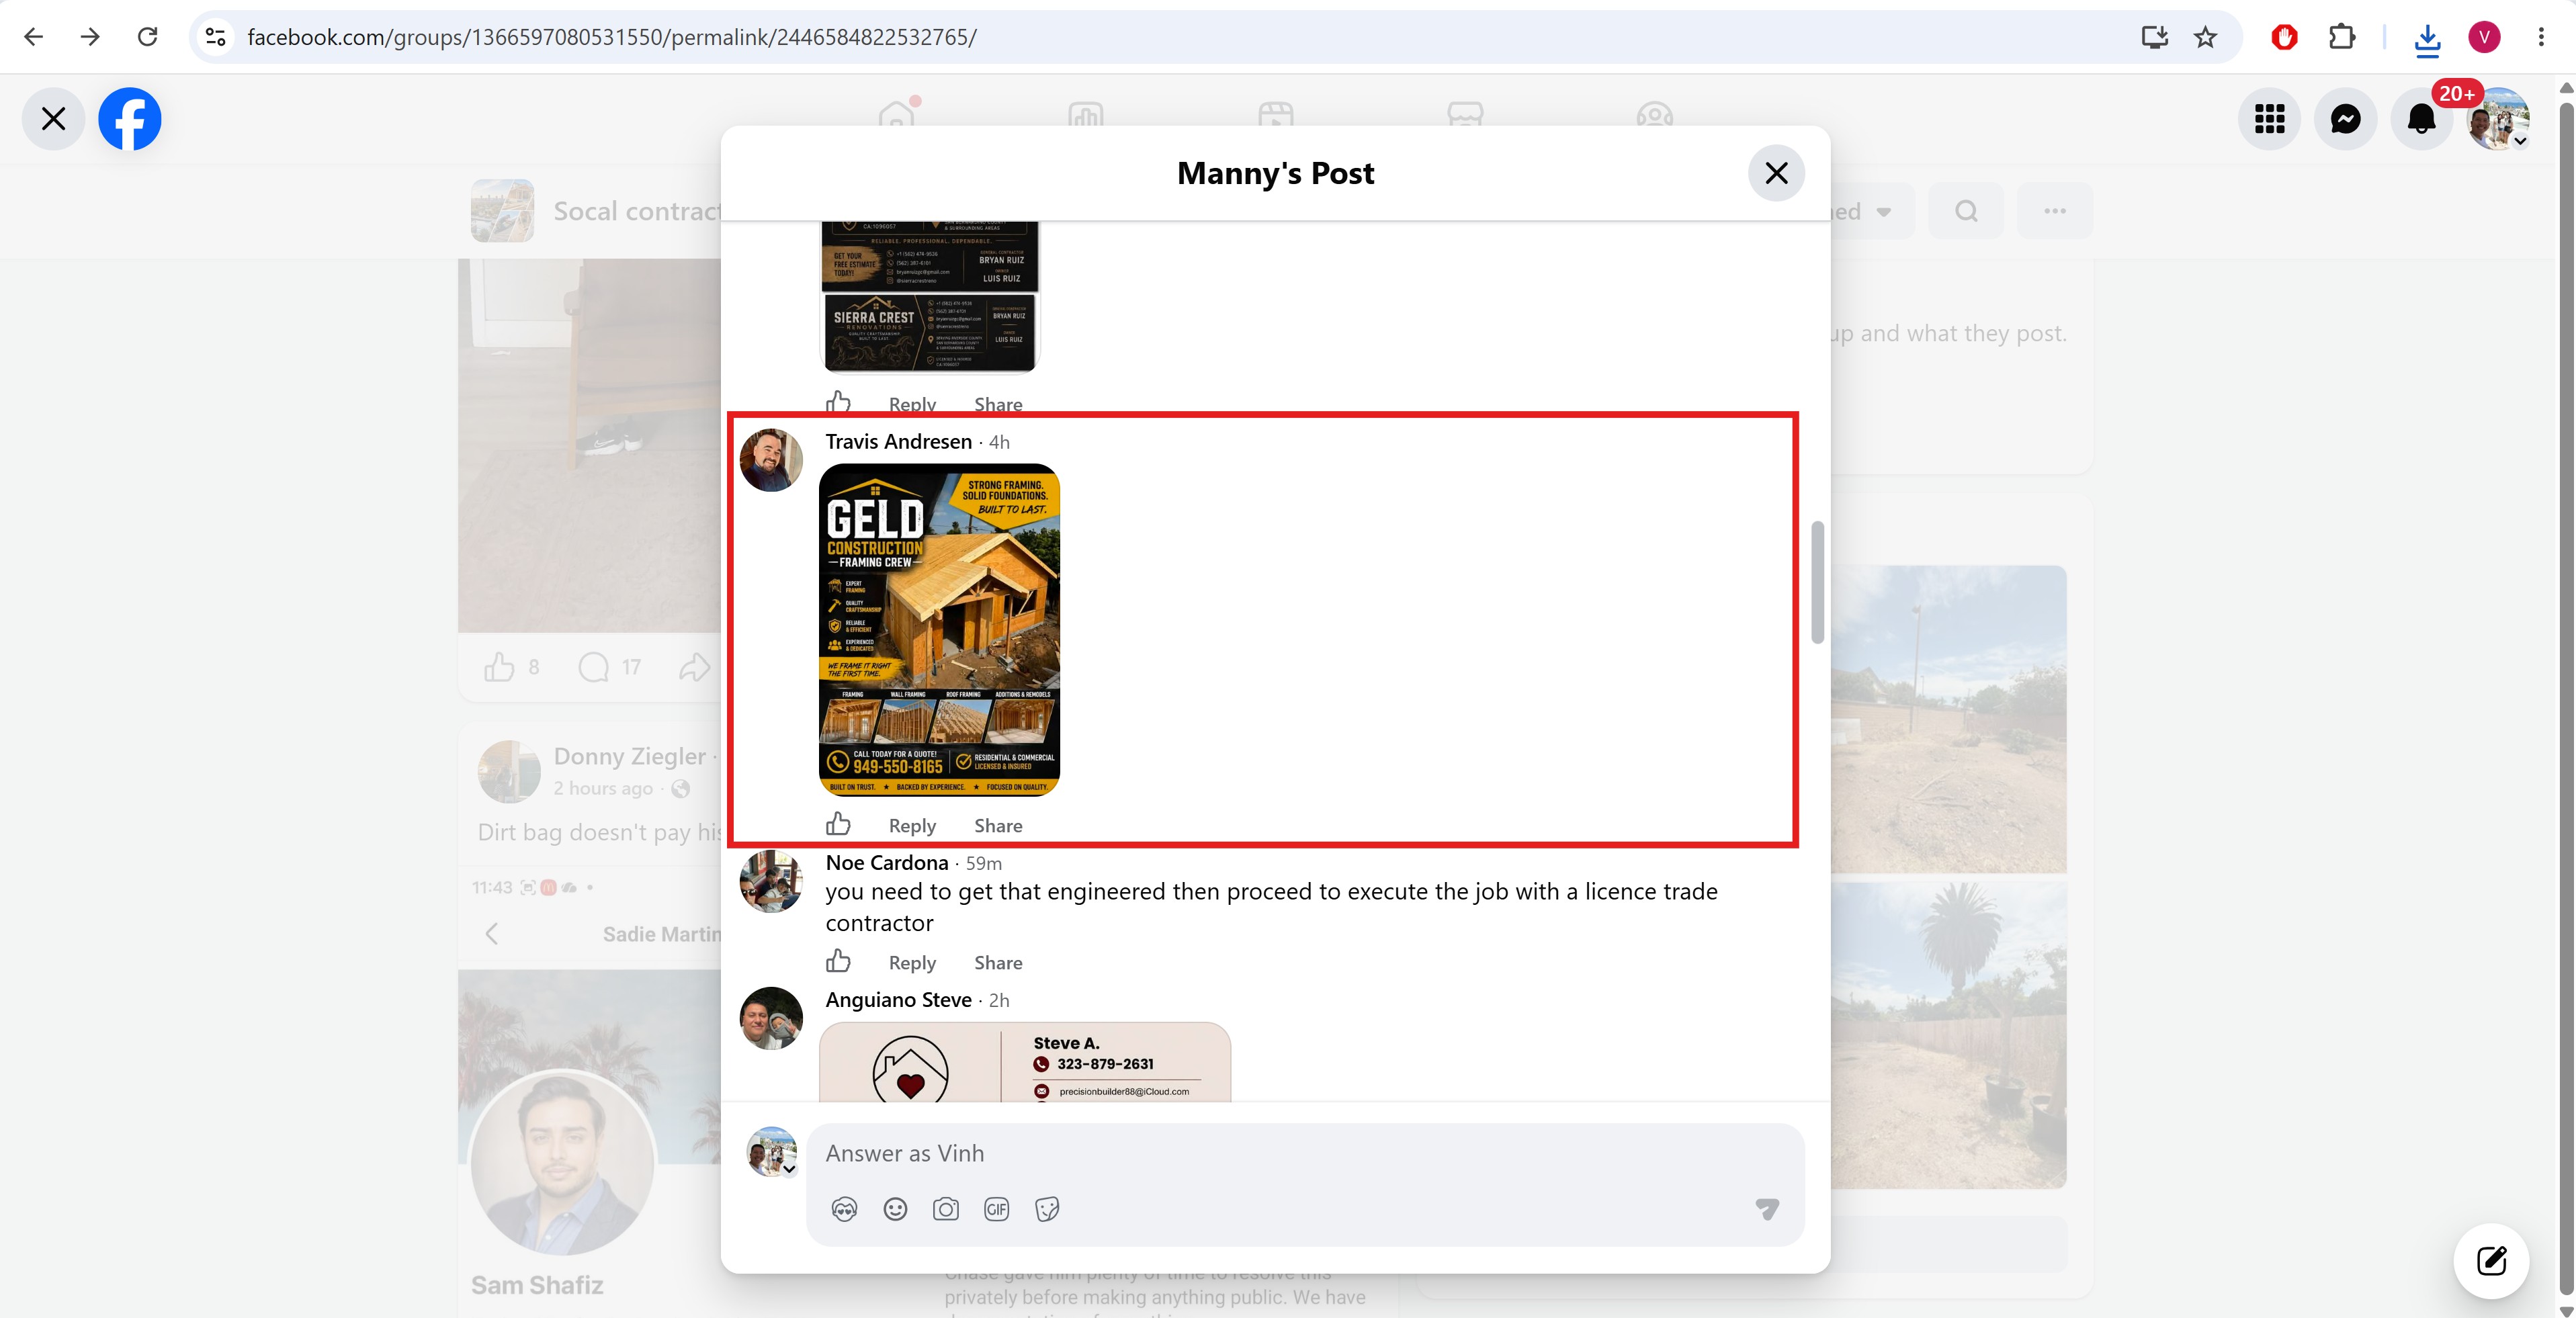Open Sam Shafiz's profile picture in background

coord(562,1162)
